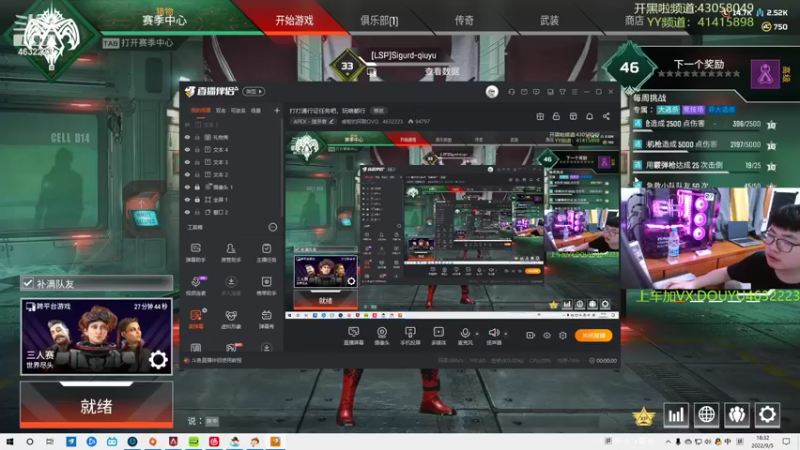Image resolution: width=800 pixels, height=450 pixels.
Task: Click the lock icon above preview
Action: (556, 116)
